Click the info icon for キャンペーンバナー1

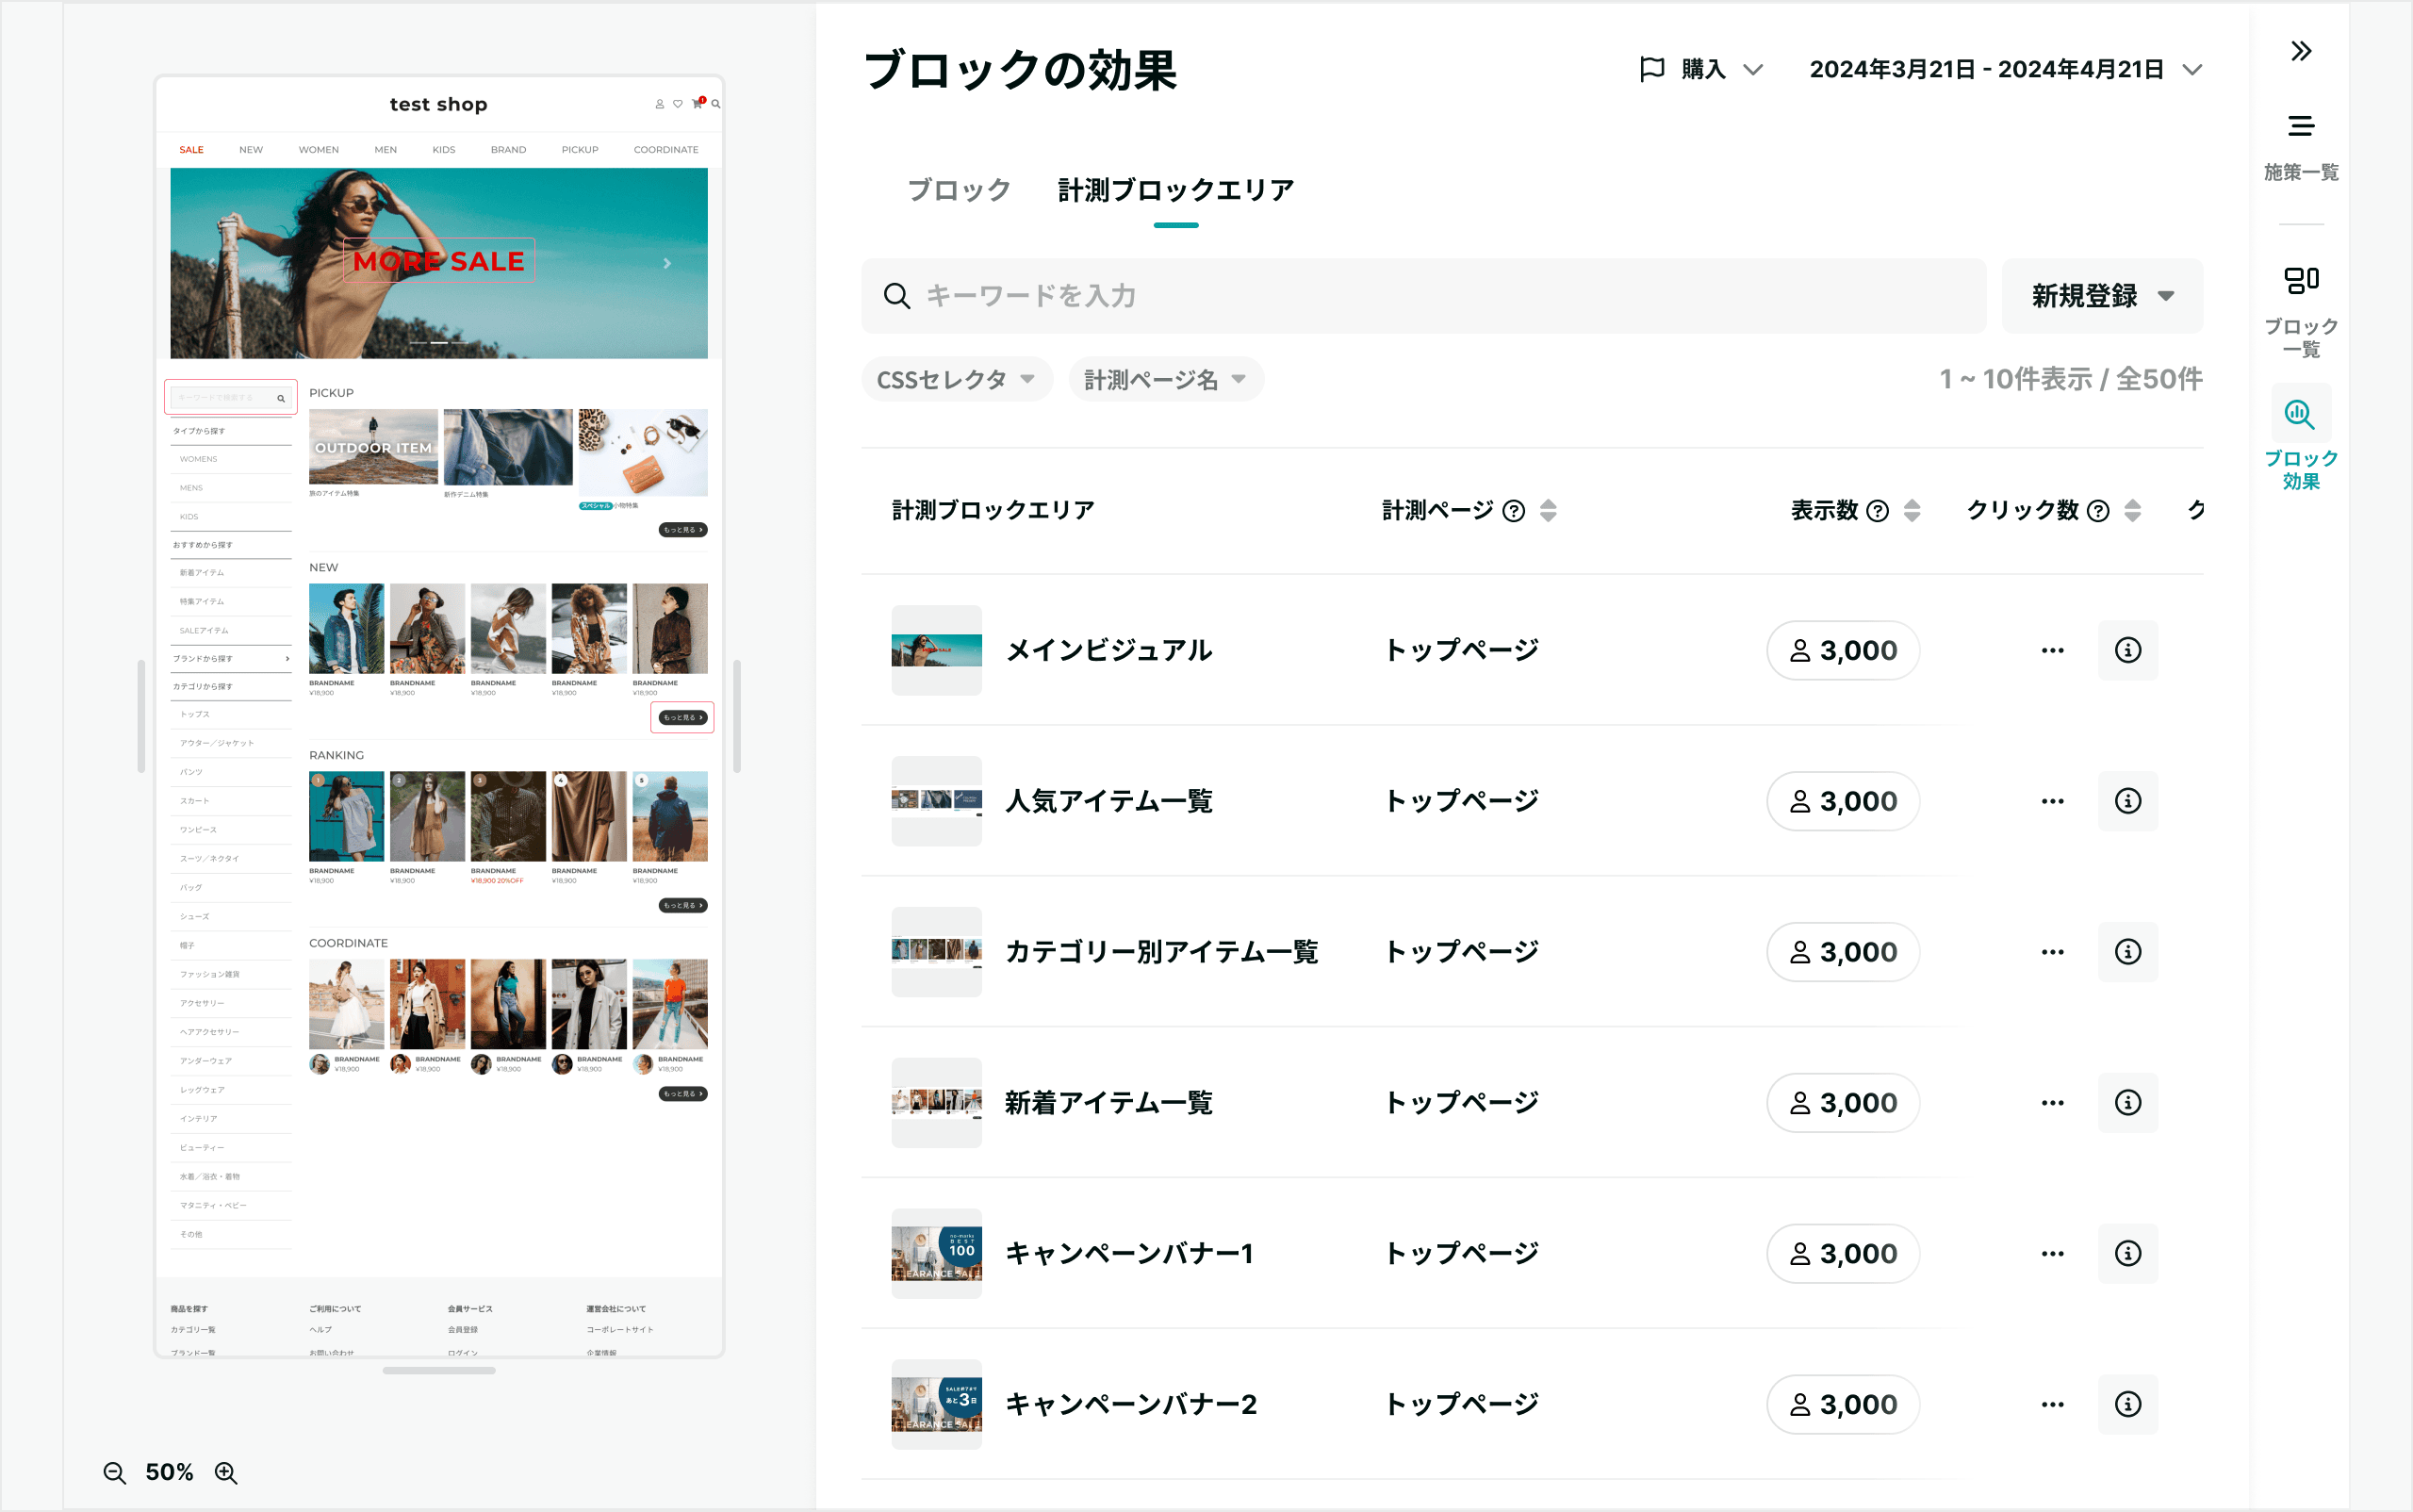click(2127, 1254)
